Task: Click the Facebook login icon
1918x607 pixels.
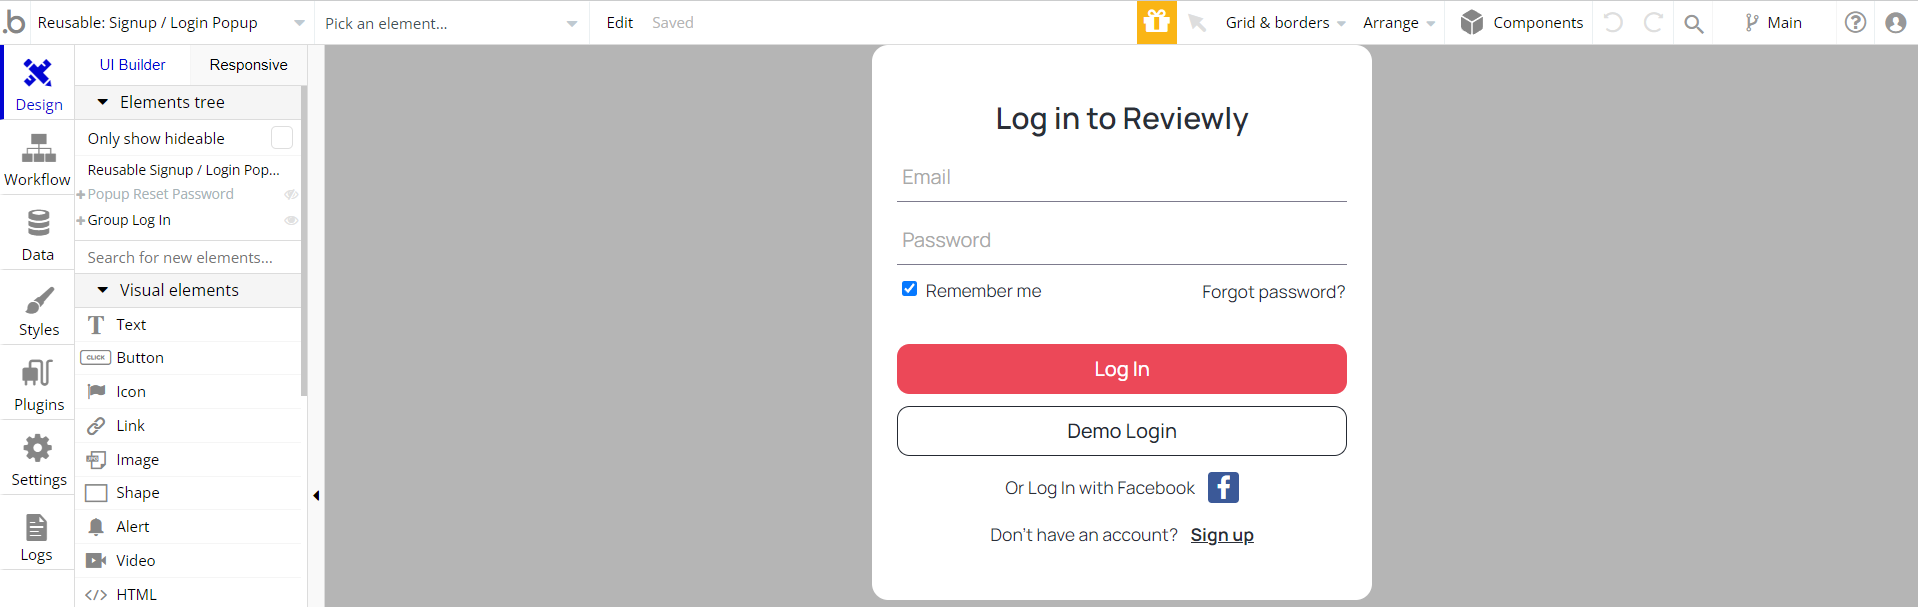Action: [x=1223, y=487]
